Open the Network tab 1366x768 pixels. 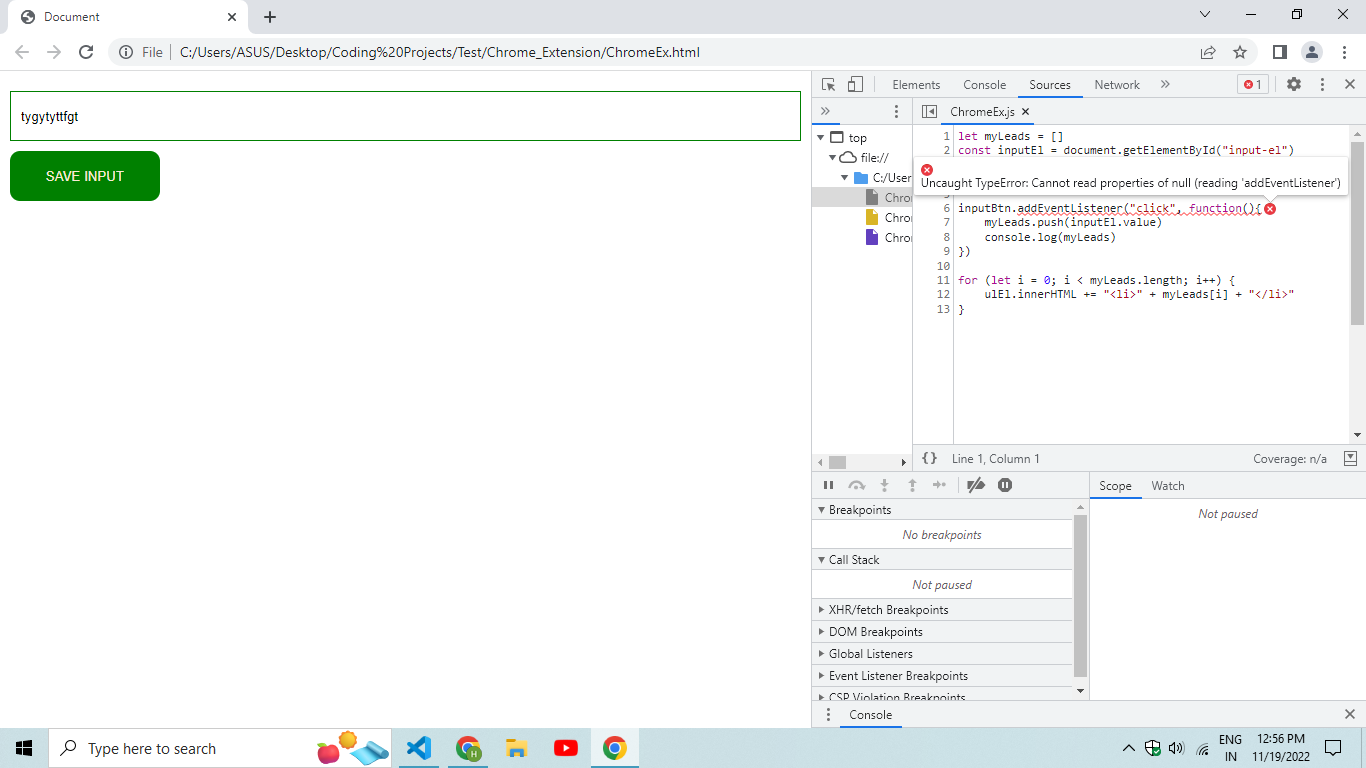pyautogui.click(x=1117, y=85)
